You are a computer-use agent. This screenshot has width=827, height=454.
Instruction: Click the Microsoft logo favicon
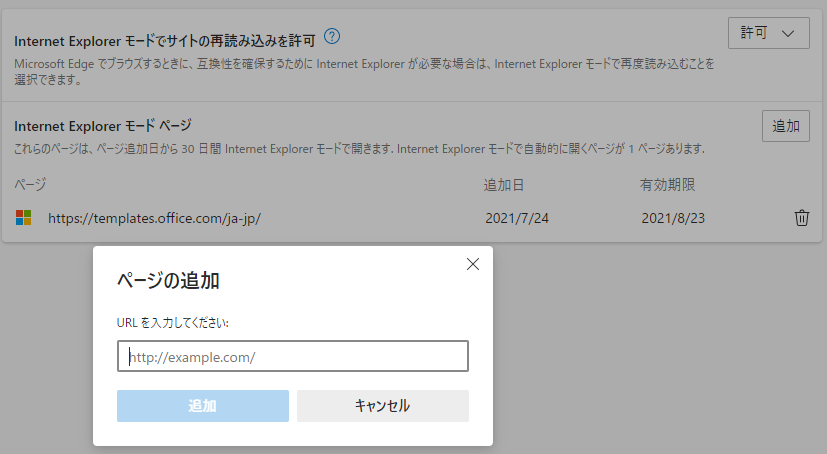click(x=24, y=218)
